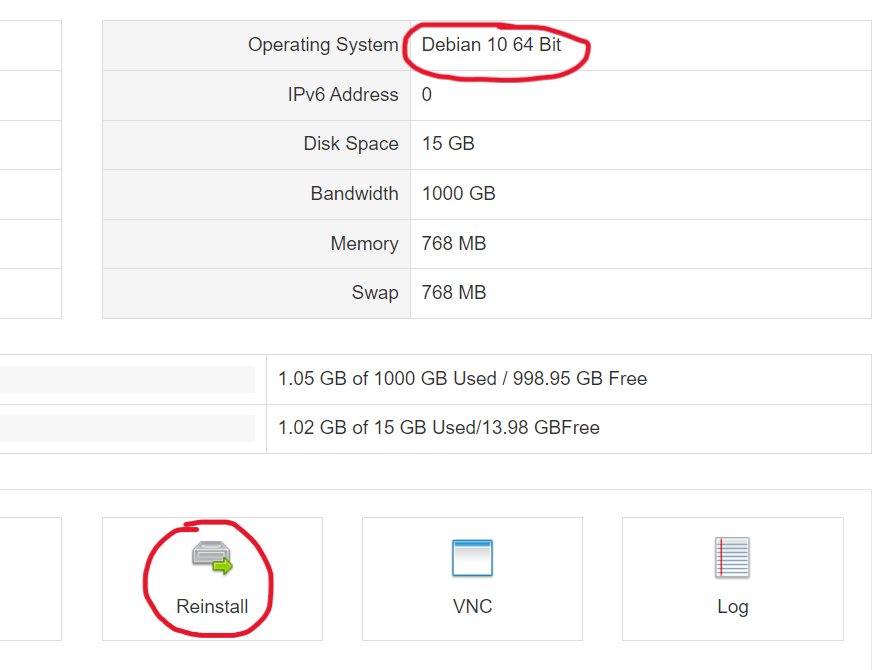Select the 1000 GB bandwidth value
Viewport: 891px width, 670px height.
pyautogui.click(x=458, y=194)
